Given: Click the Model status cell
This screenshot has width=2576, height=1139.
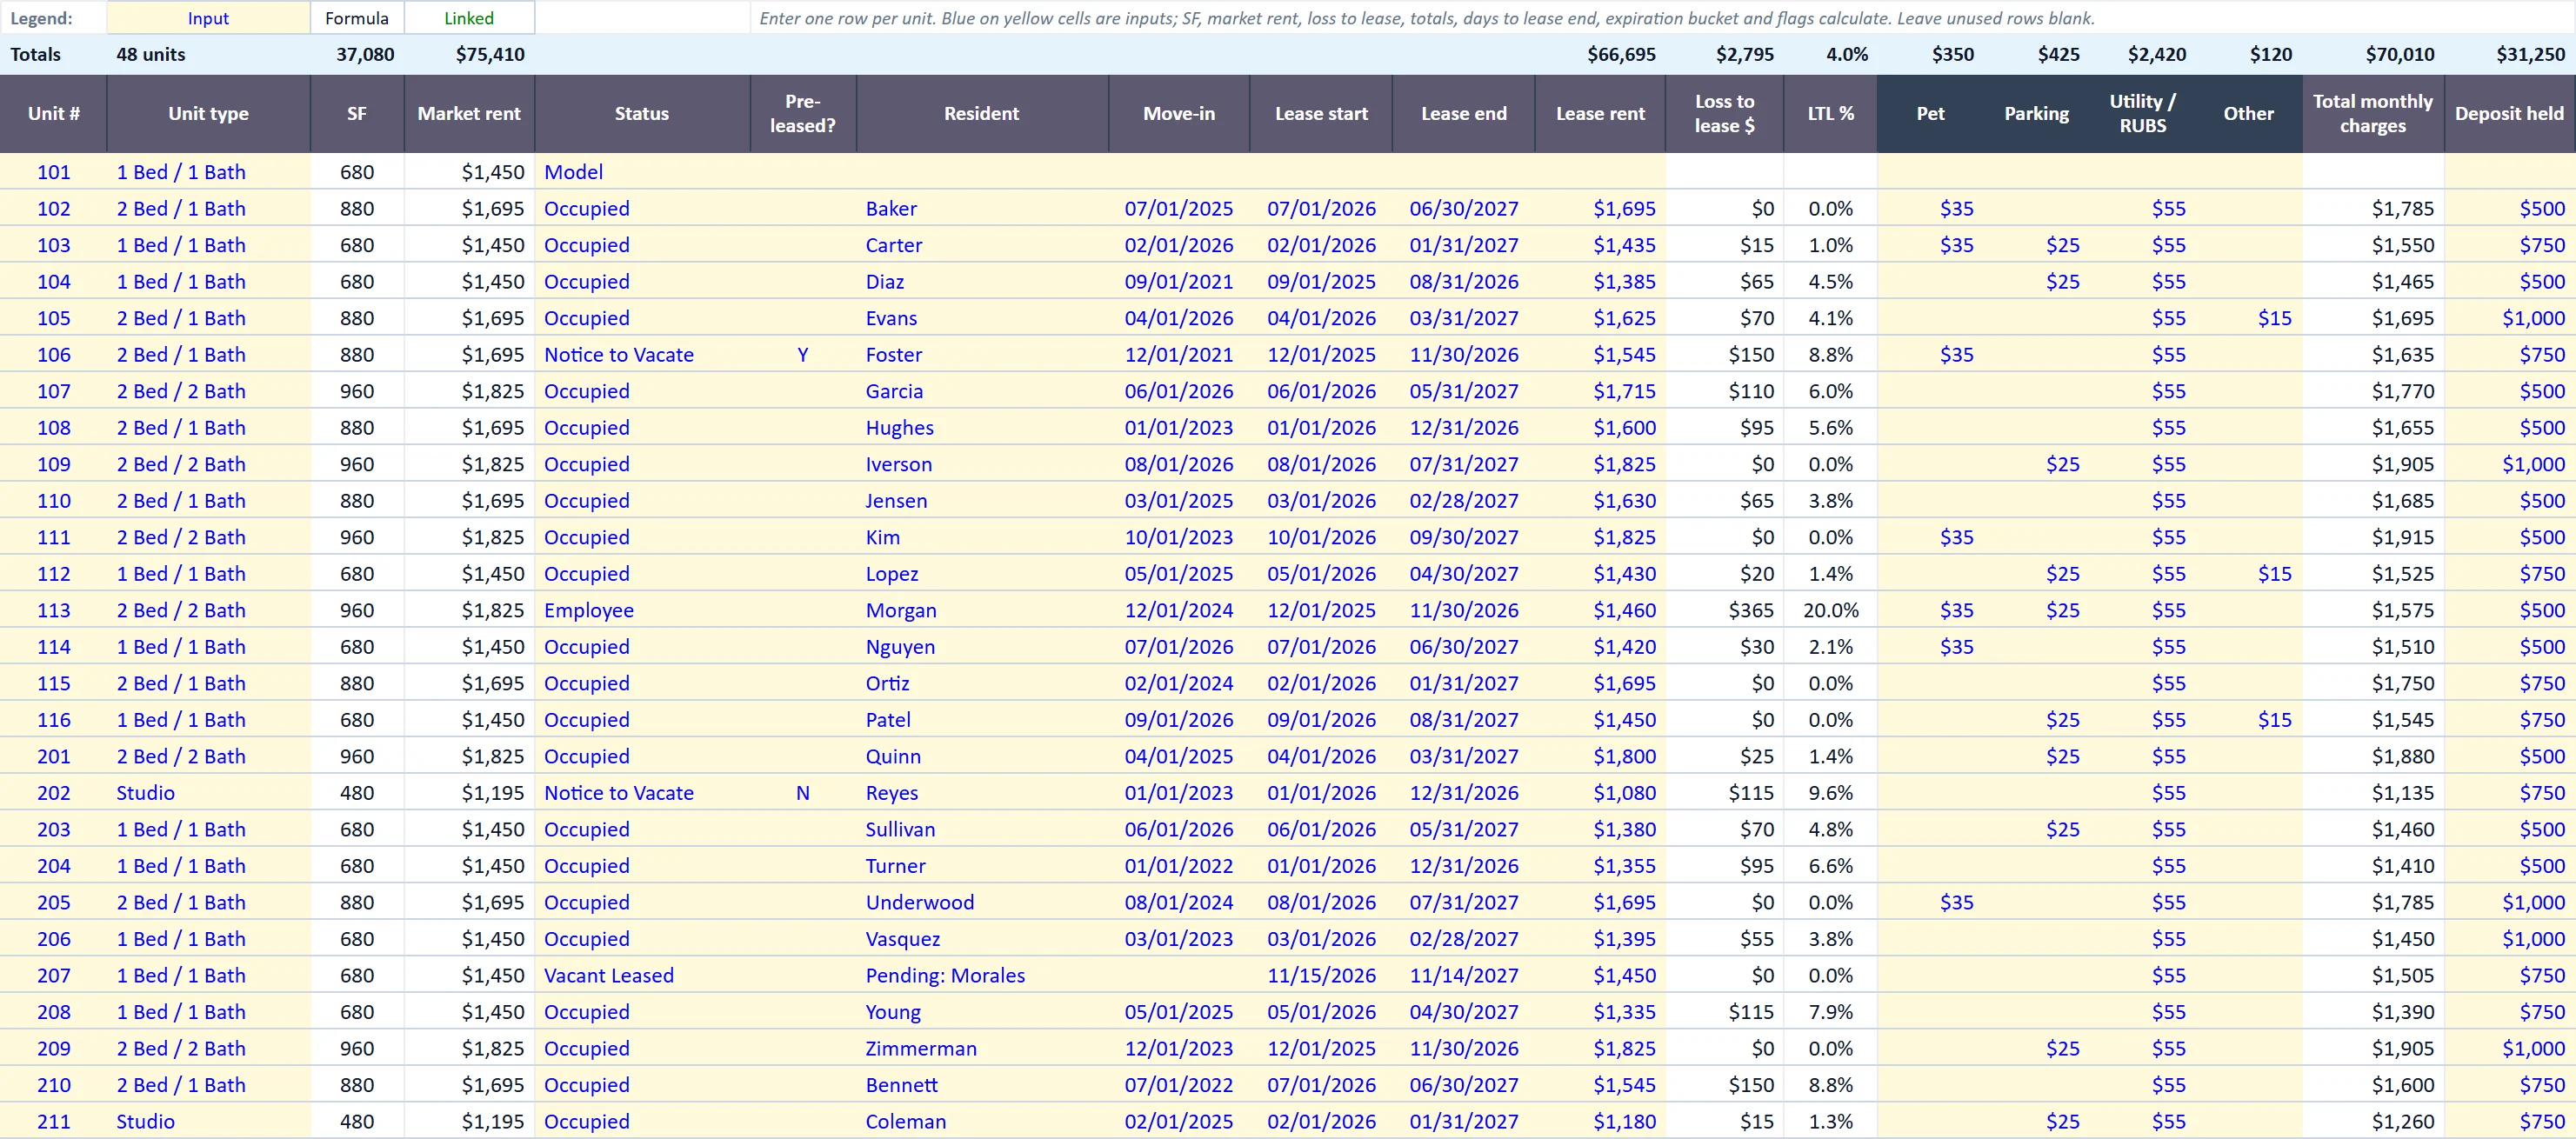Looking at the screenshot, I should point(642,172).
